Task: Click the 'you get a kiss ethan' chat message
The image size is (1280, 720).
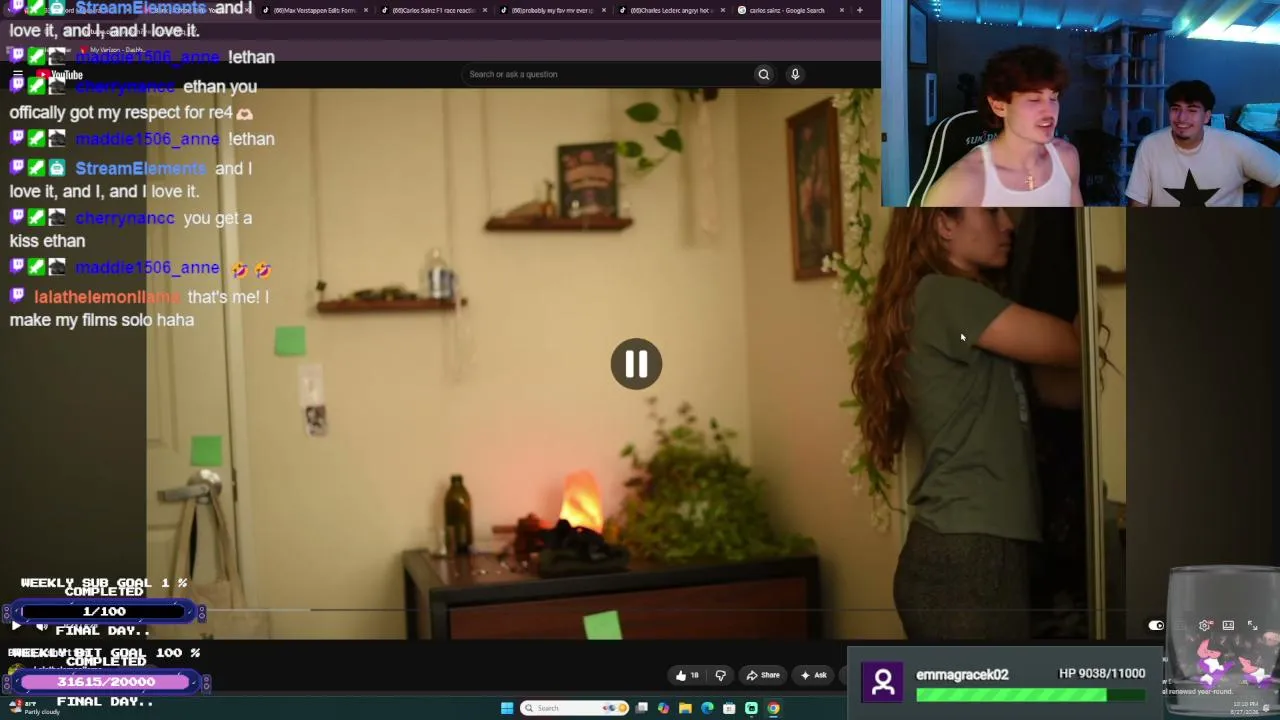Action: coord(131,229)
